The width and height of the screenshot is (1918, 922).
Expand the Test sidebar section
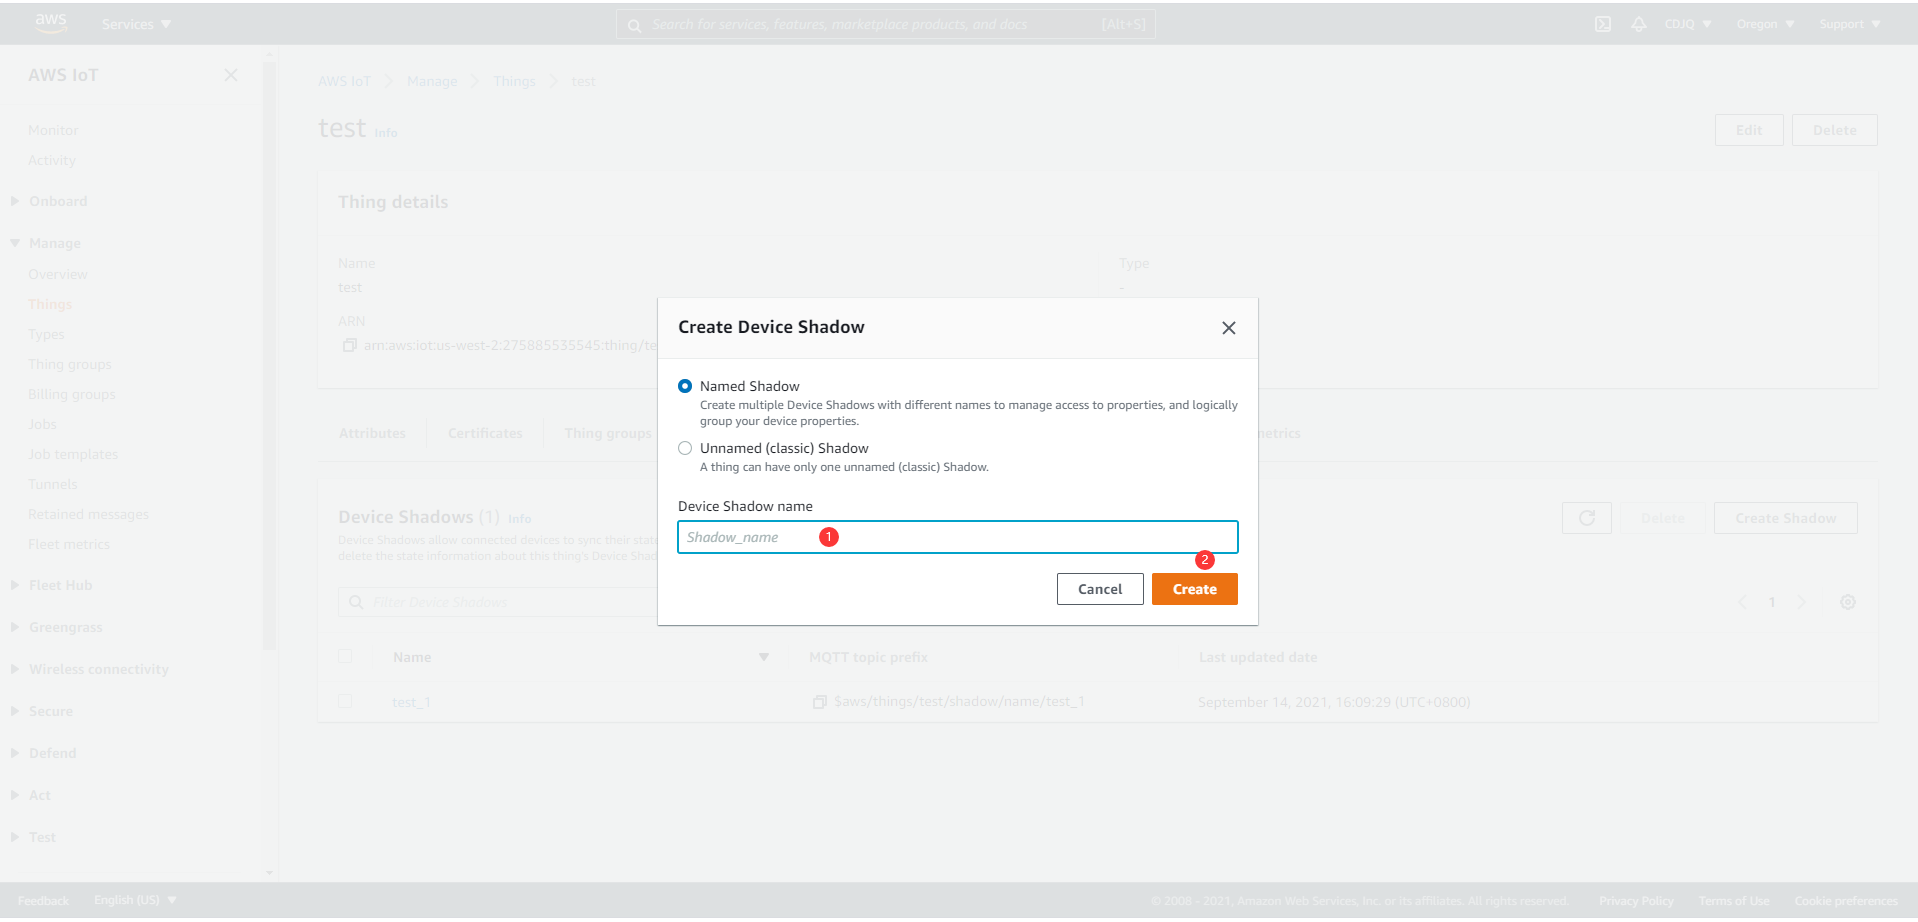click(15, 837)
